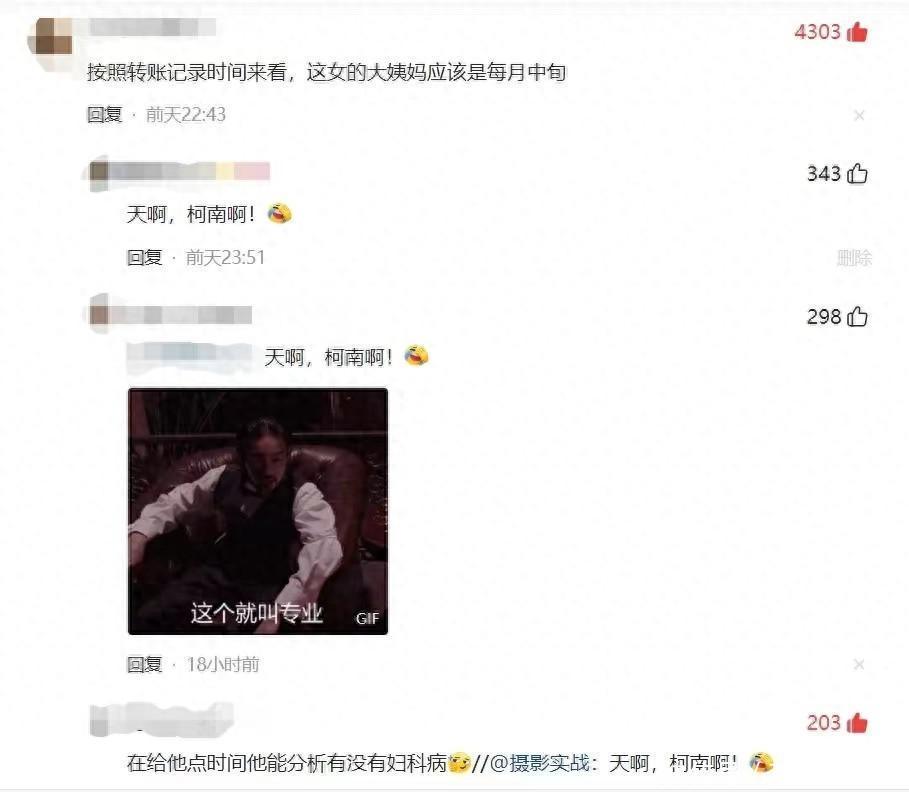Open the username of the 343-like reply

180,172
